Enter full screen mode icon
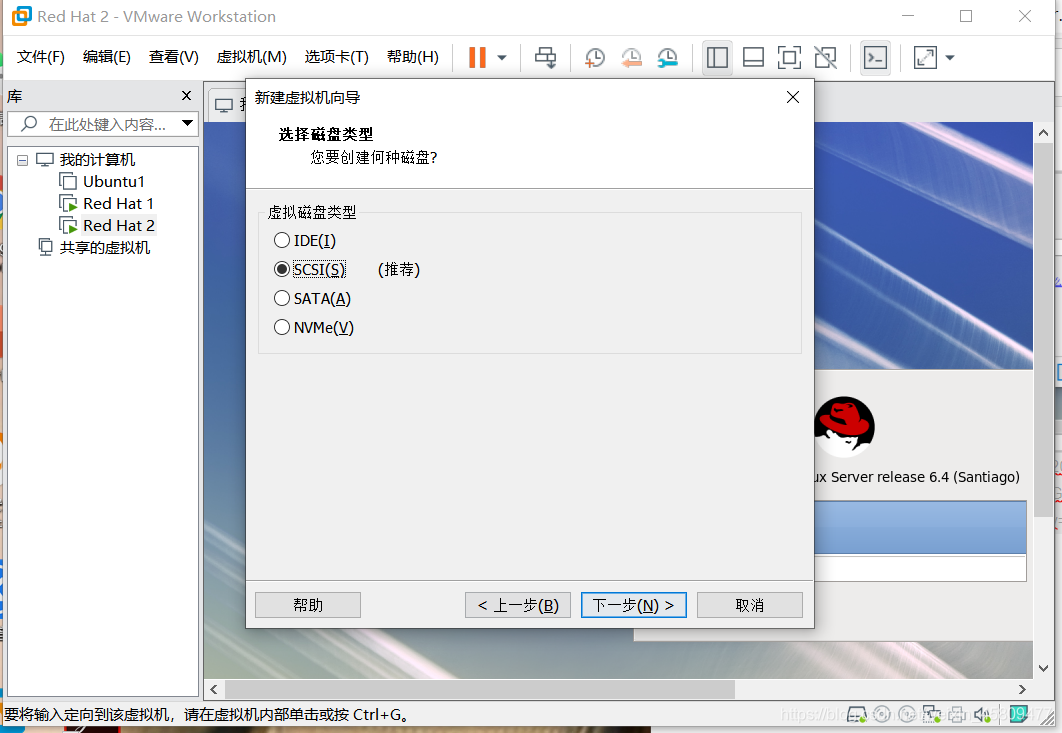 [789, 58]
